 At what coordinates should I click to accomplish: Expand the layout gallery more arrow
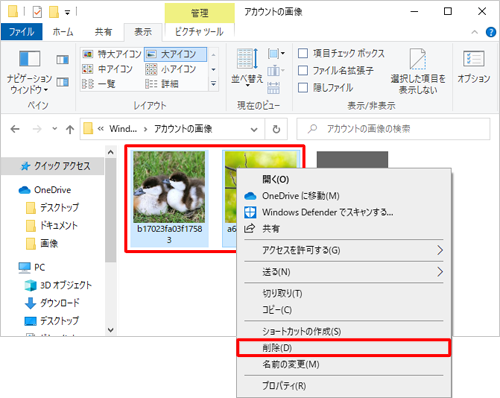213,84
